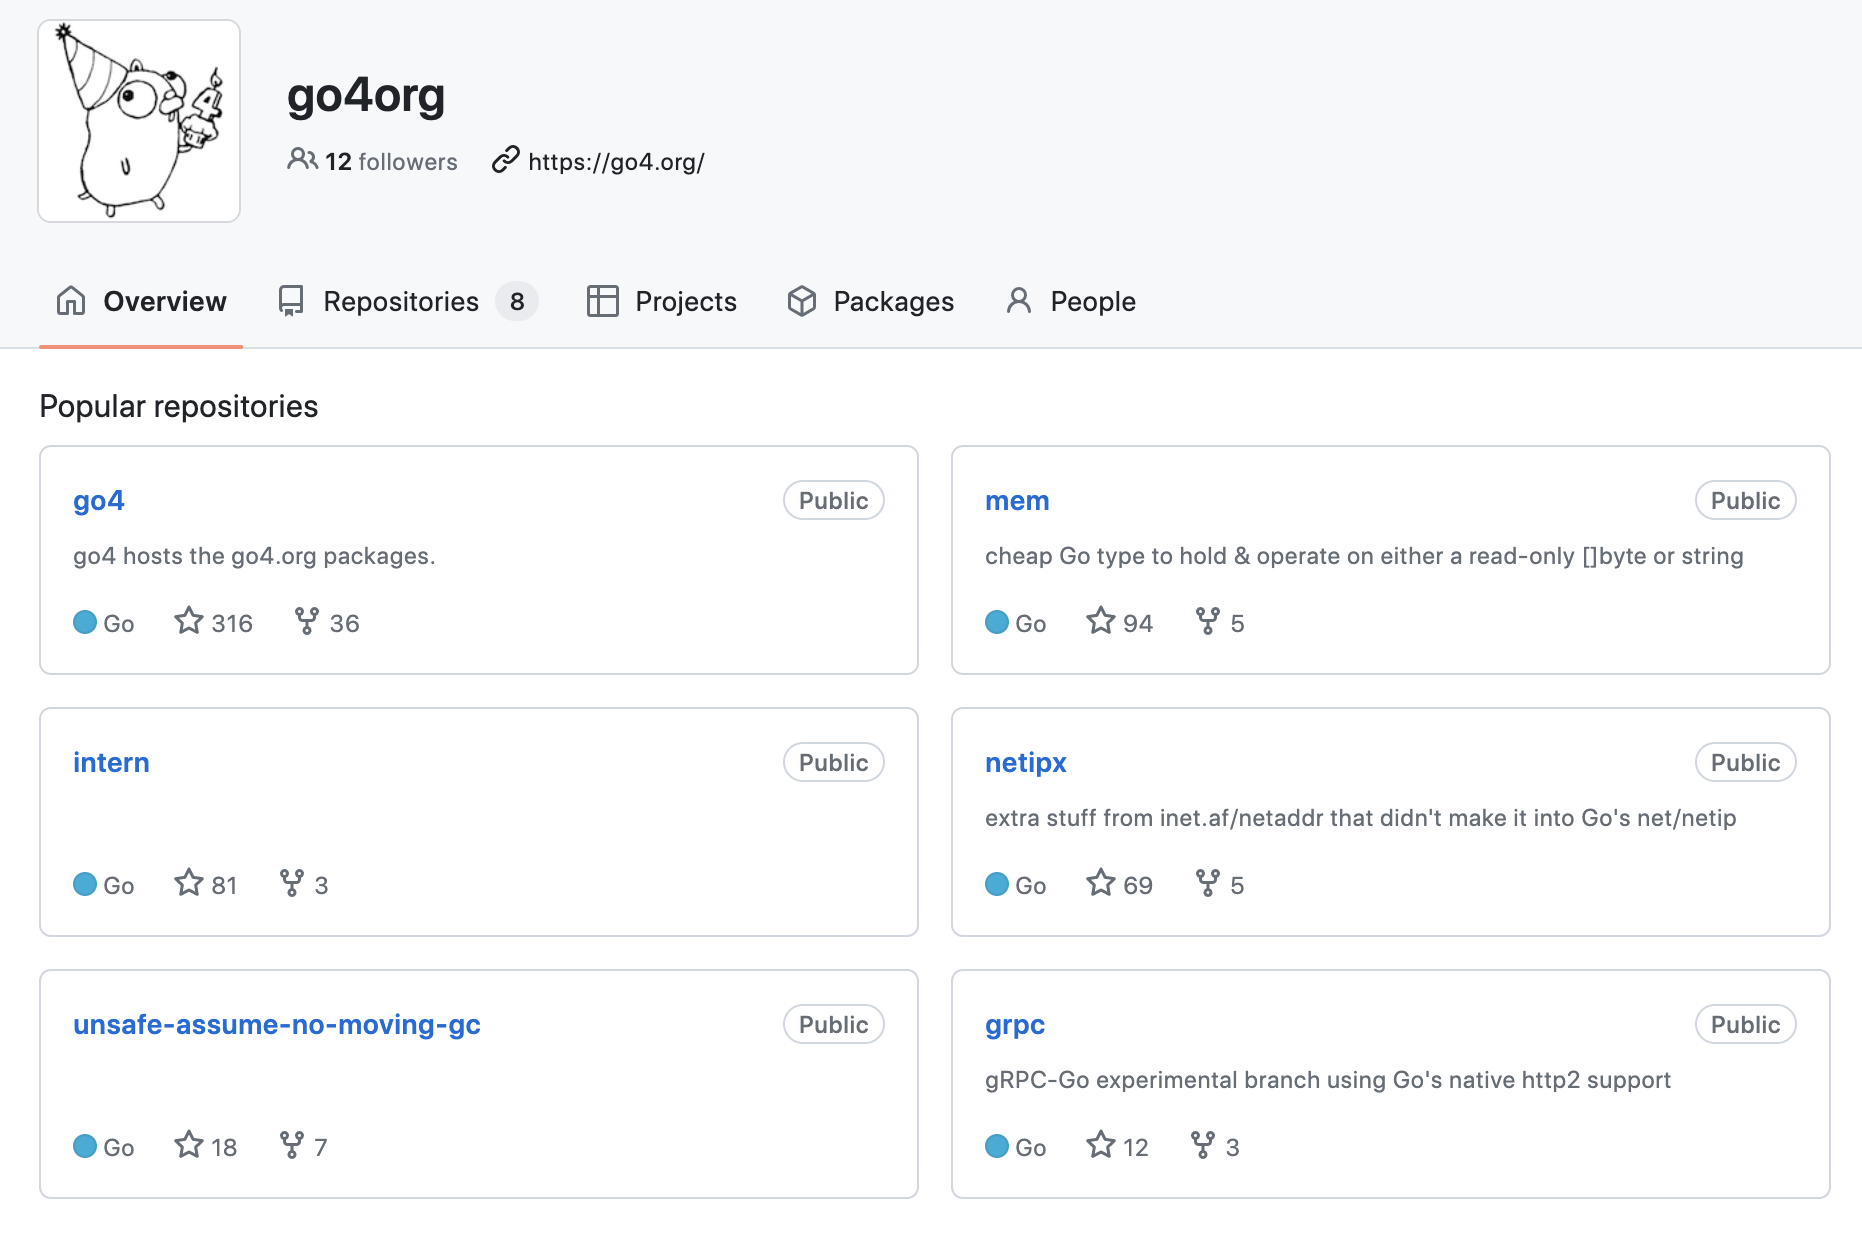
Task: Open the https://go4.org/ website link
Action: click(616, 162)
